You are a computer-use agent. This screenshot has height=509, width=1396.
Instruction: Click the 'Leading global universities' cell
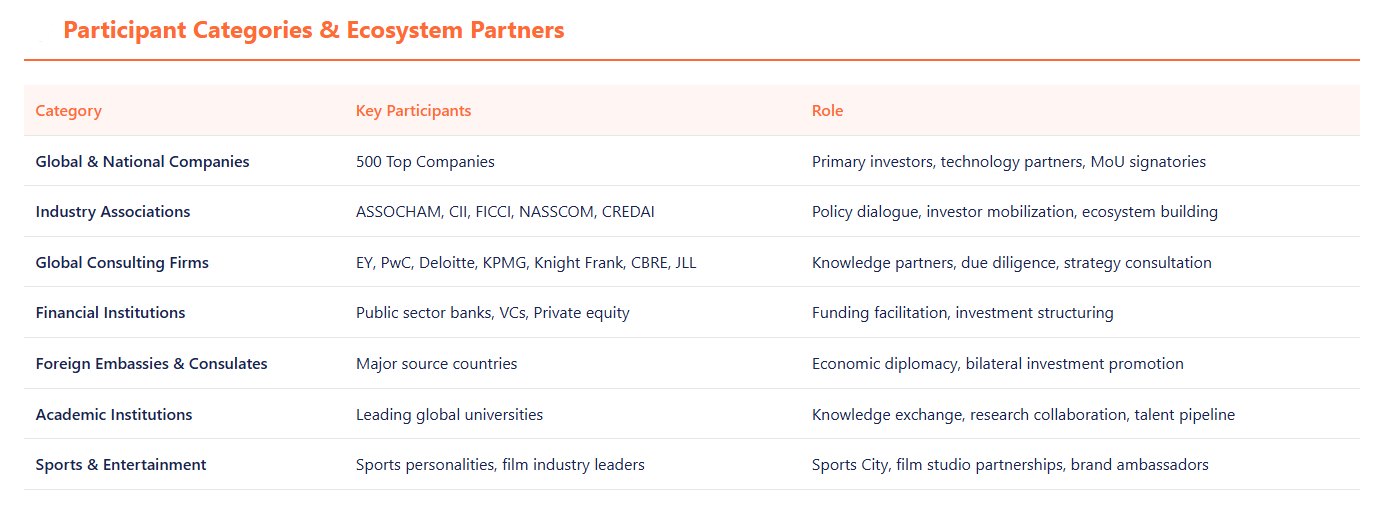[449, 415]
